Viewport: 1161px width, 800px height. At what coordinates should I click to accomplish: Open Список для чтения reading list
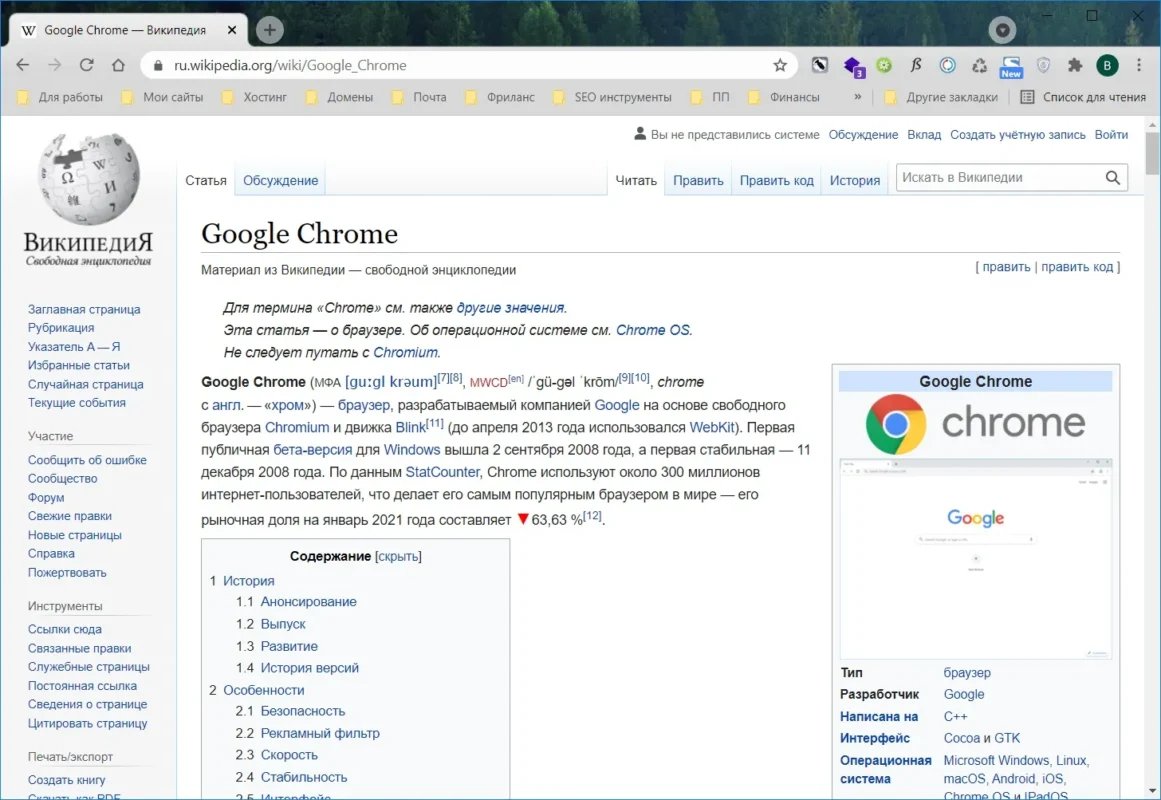point(1083,97)
